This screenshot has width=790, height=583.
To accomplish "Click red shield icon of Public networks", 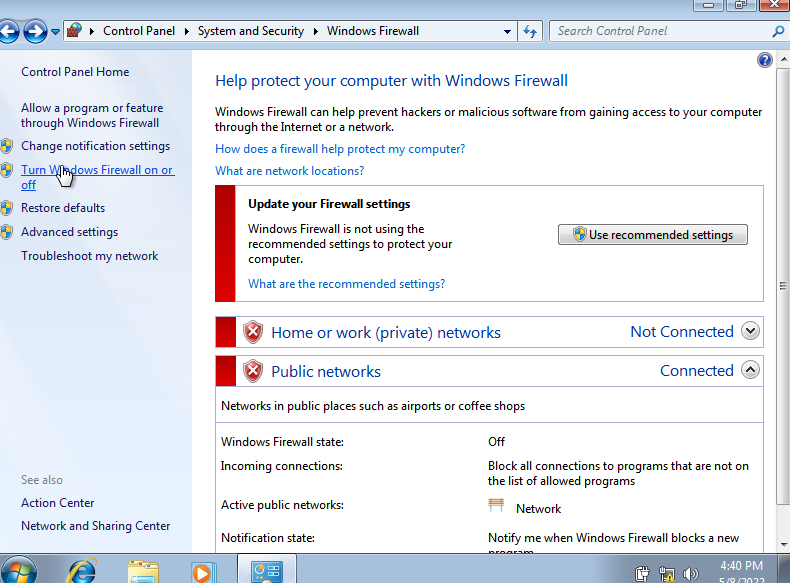I will (x=253, y=371).
